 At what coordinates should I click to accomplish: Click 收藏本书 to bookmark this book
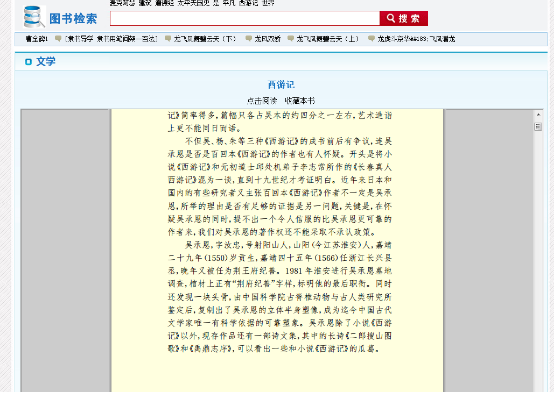coord(300,101)
